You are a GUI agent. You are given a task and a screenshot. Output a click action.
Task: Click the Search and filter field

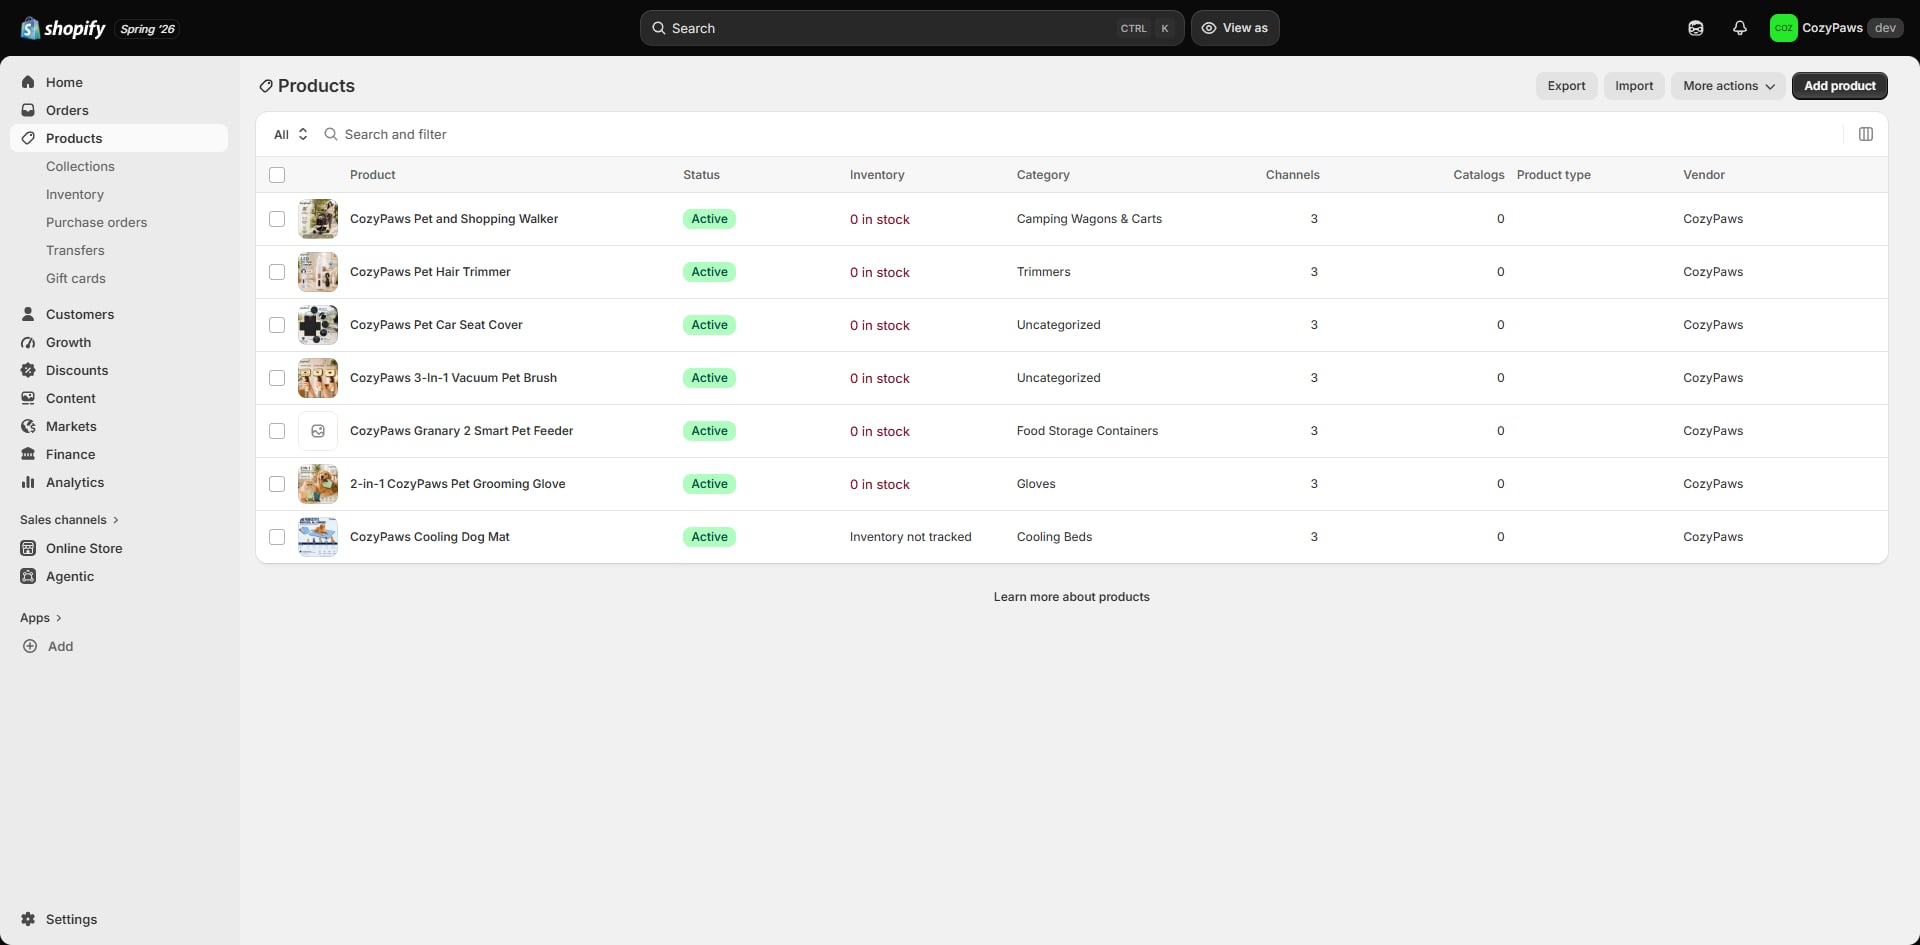[1080, 134]
